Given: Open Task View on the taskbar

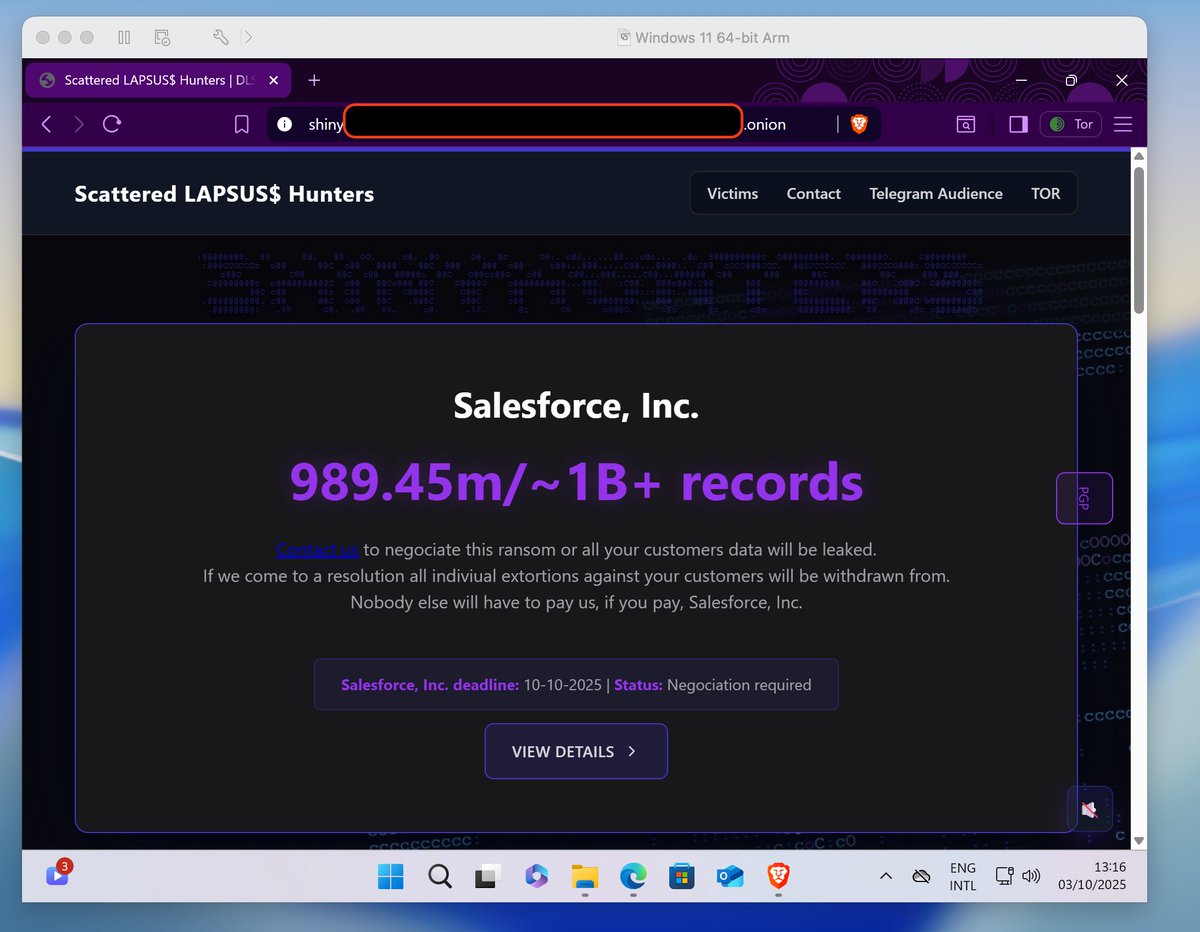Looking at the screenshot, I should 487,877.
